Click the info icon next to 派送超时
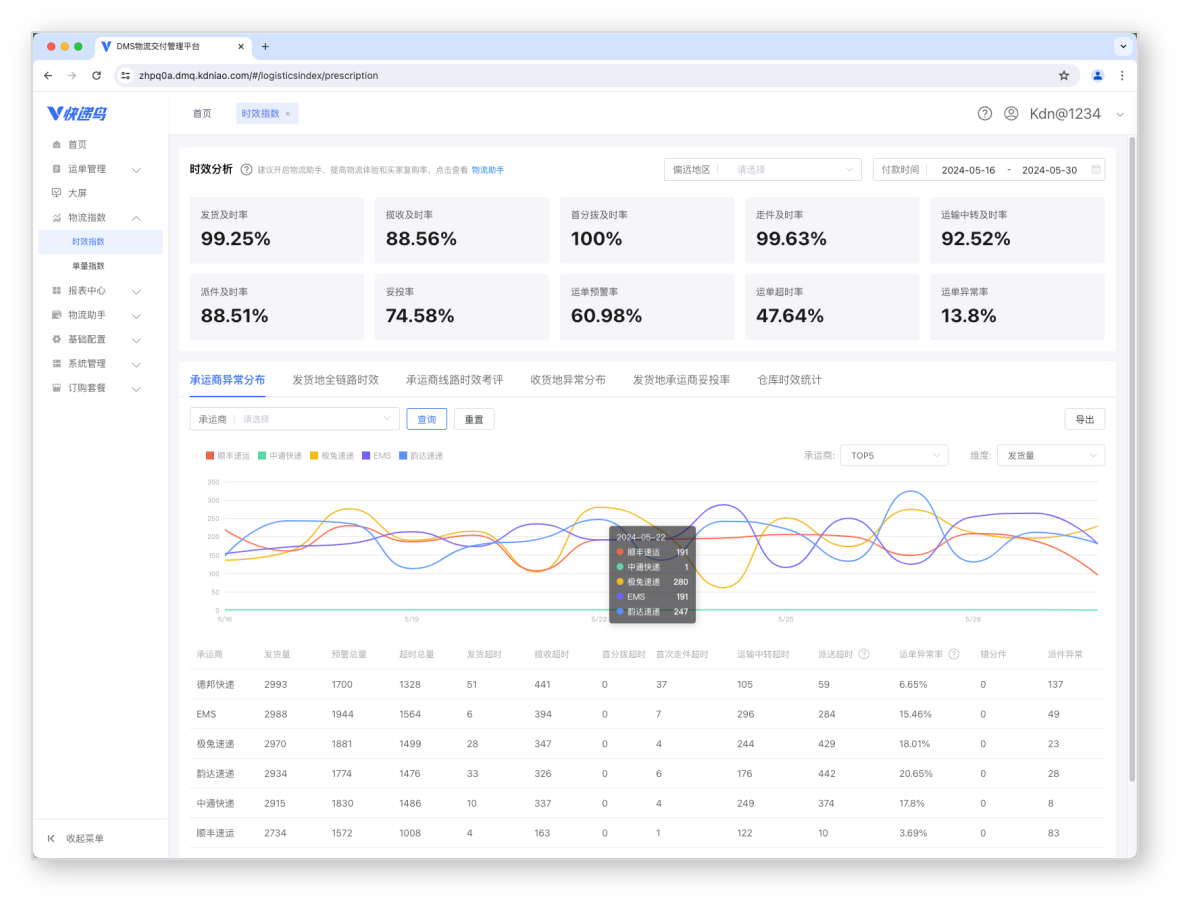 click(864, 655)
